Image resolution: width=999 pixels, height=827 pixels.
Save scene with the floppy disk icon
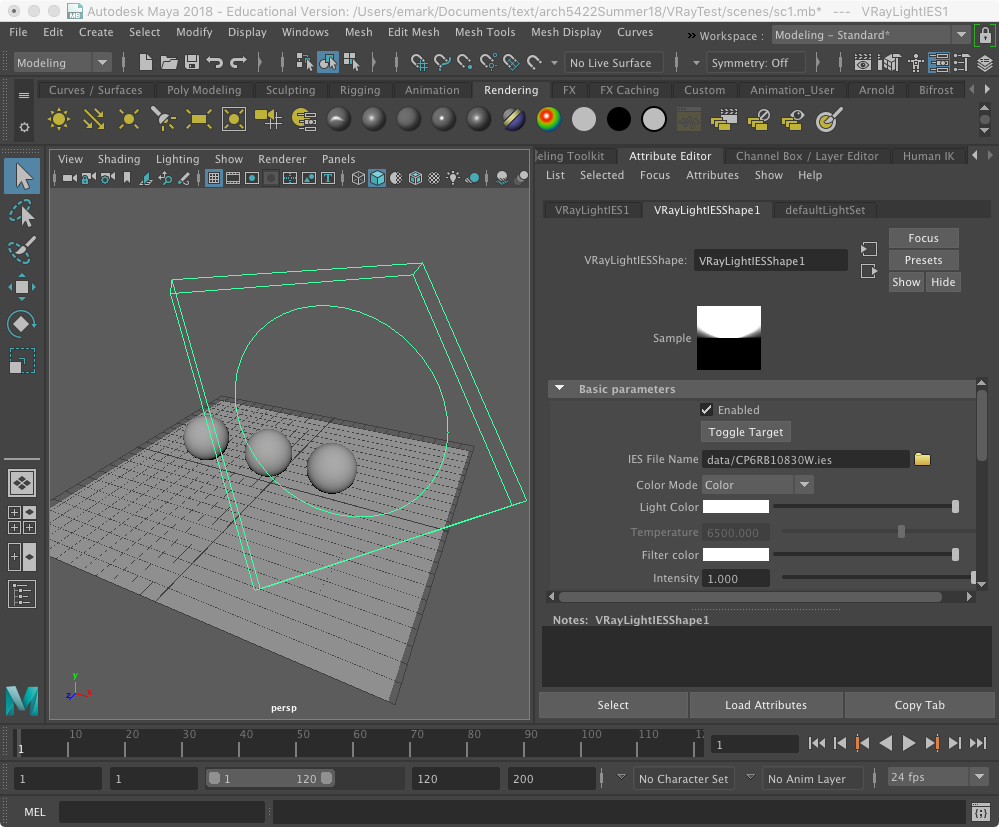pyautogui.click(x=192, y=62)
